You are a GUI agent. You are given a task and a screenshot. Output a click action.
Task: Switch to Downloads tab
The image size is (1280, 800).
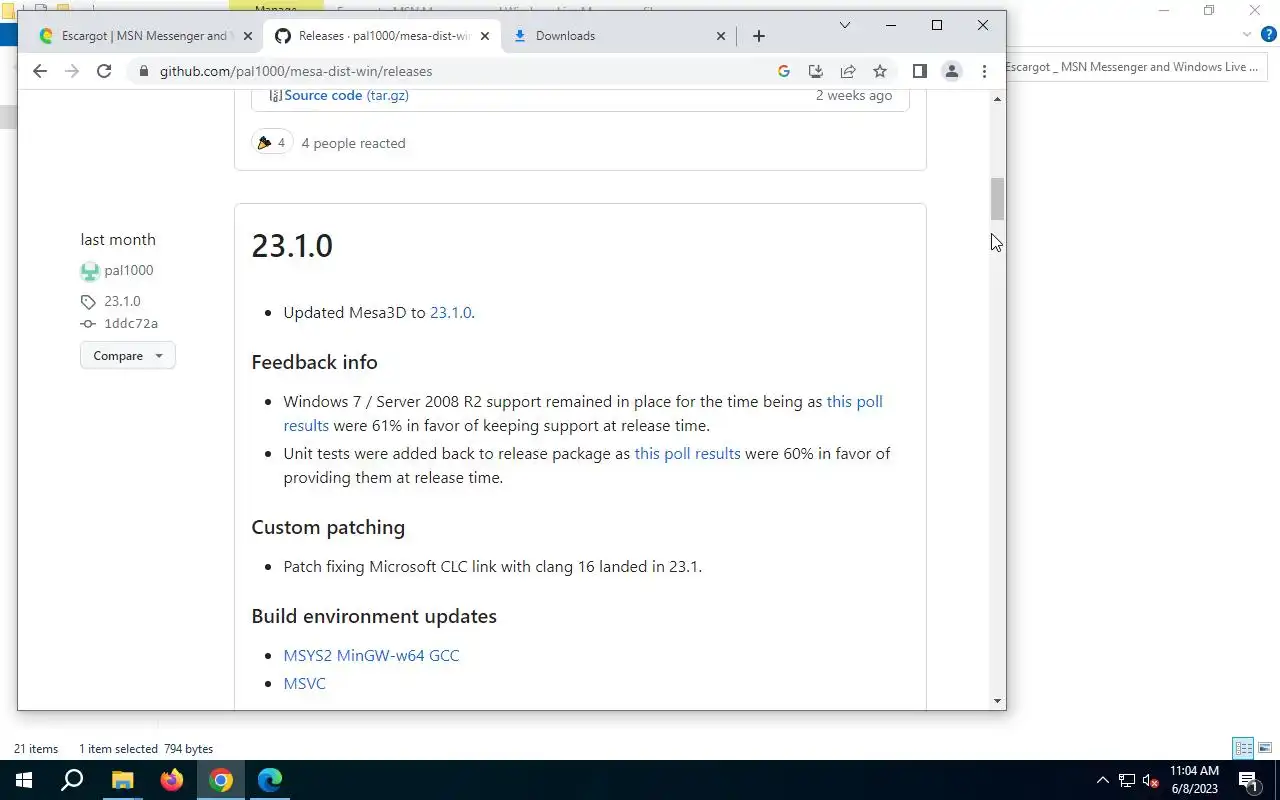[619, 36]
